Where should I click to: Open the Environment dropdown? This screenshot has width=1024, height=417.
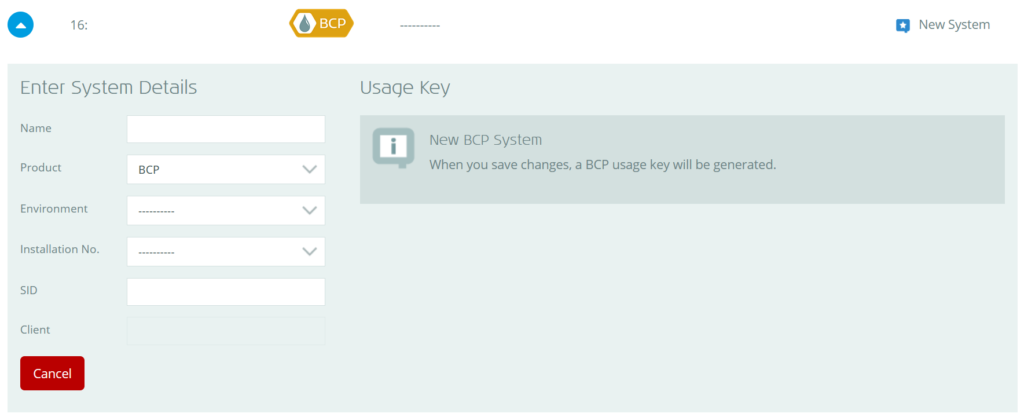coord(226,211)
